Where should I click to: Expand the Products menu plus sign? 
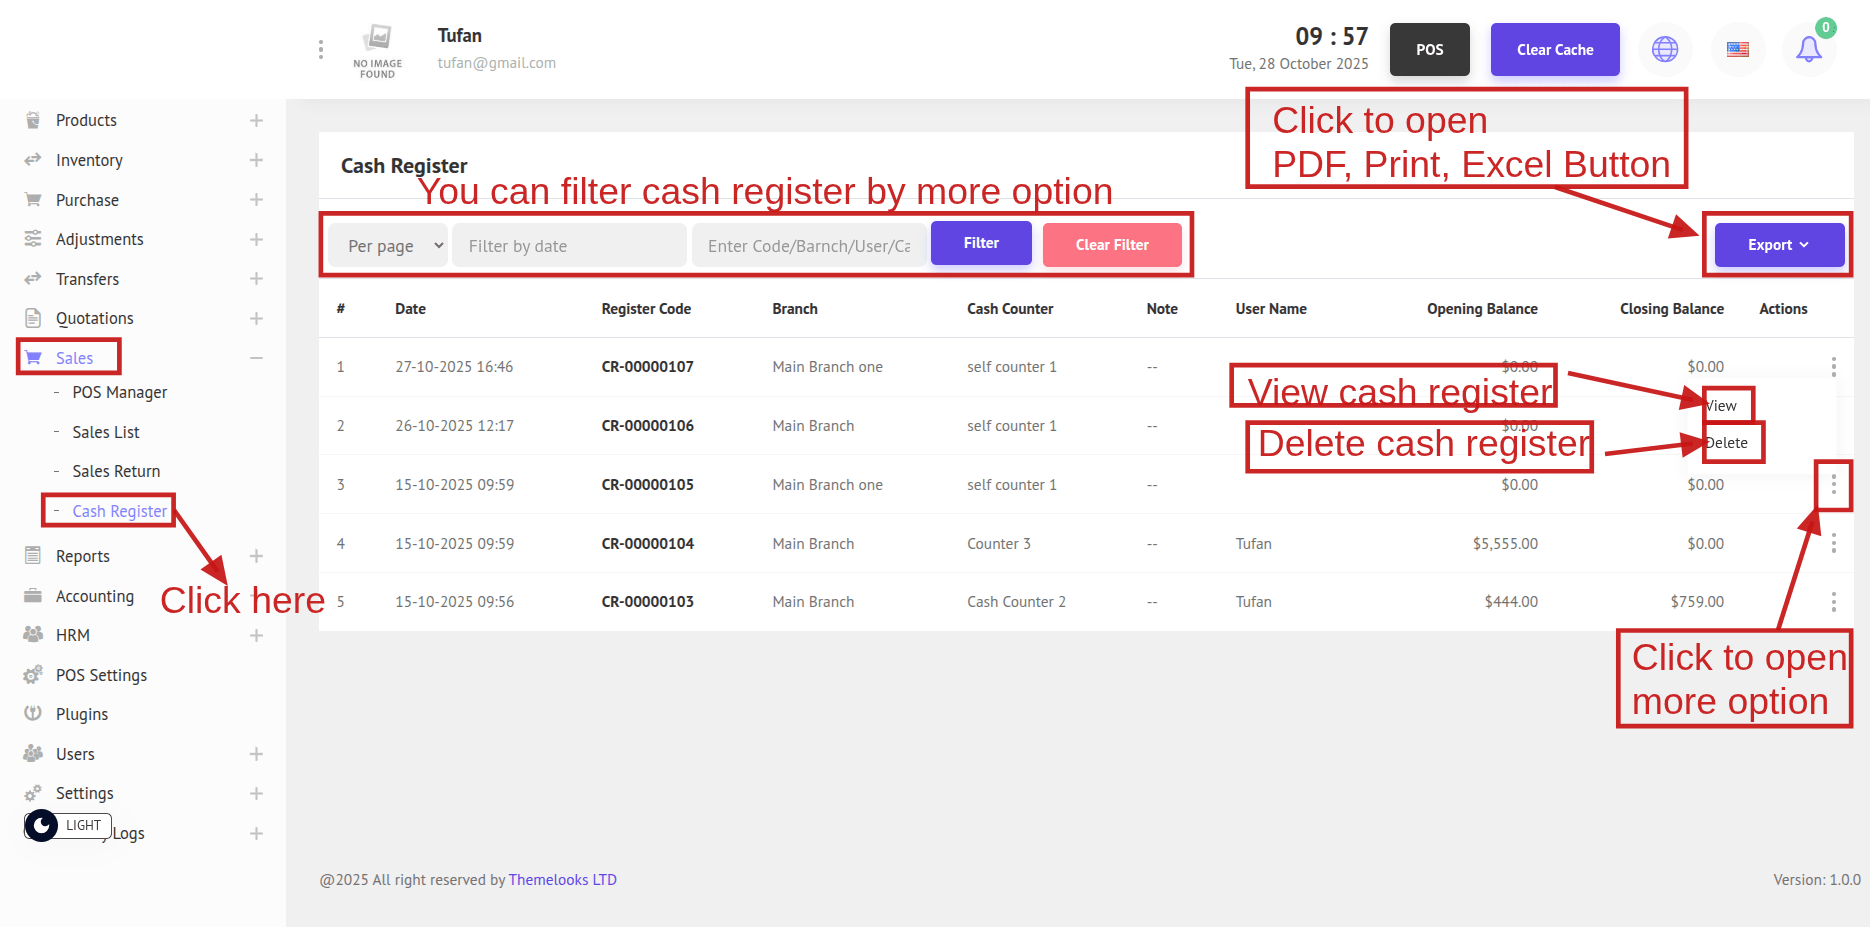(256, 121)
